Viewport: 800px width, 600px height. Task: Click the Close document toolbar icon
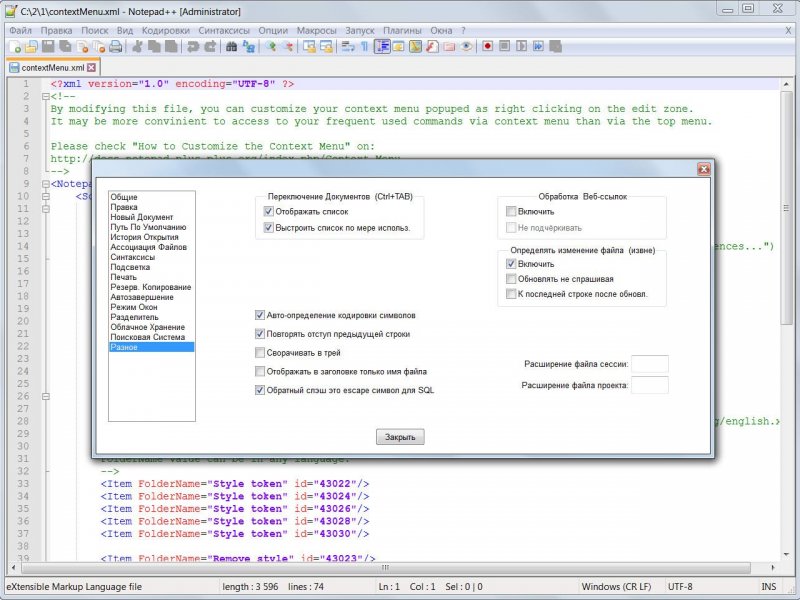tap(82, 47)
